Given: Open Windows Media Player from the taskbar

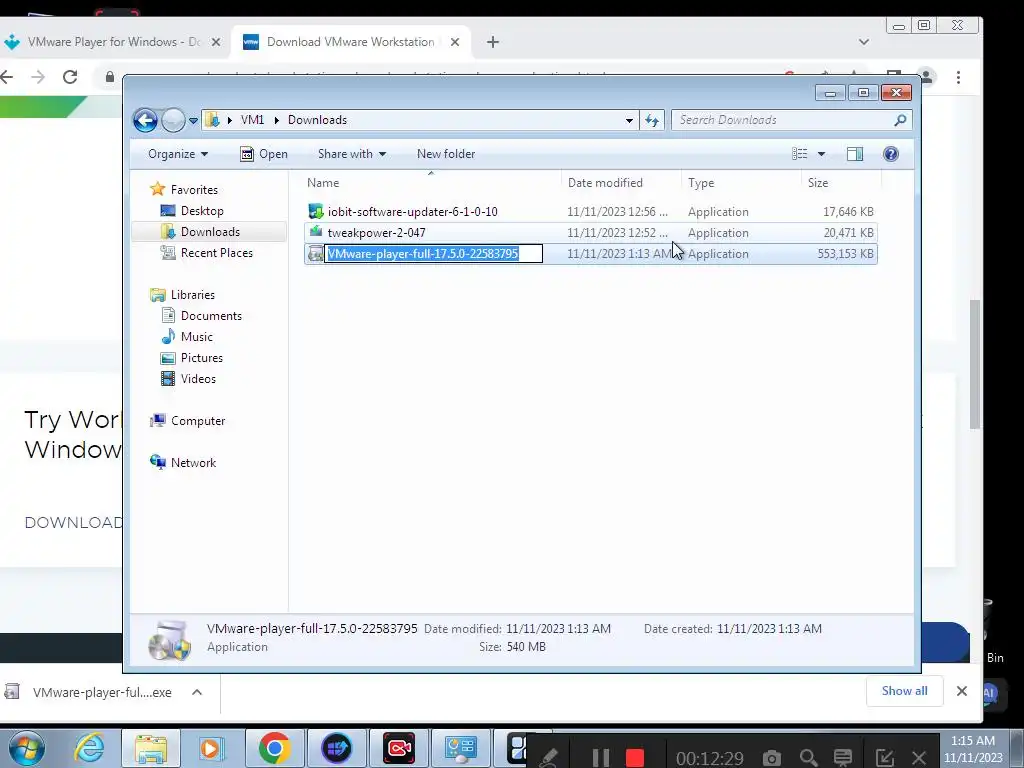Looking at the screenshot, I should (210, 748).
